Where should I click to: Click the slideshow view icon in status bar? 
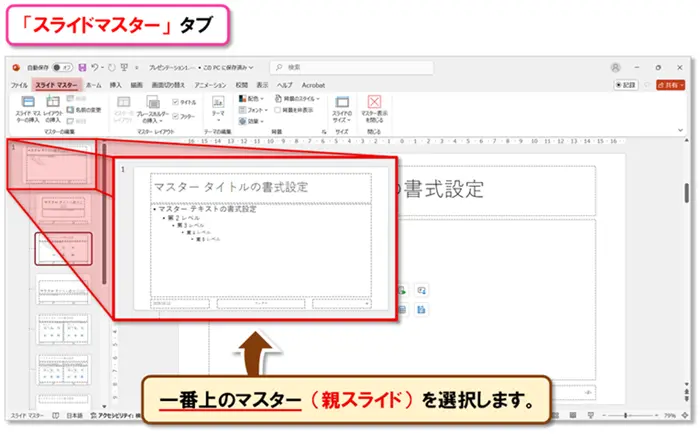pyautogui.click(x=591, y=415)
